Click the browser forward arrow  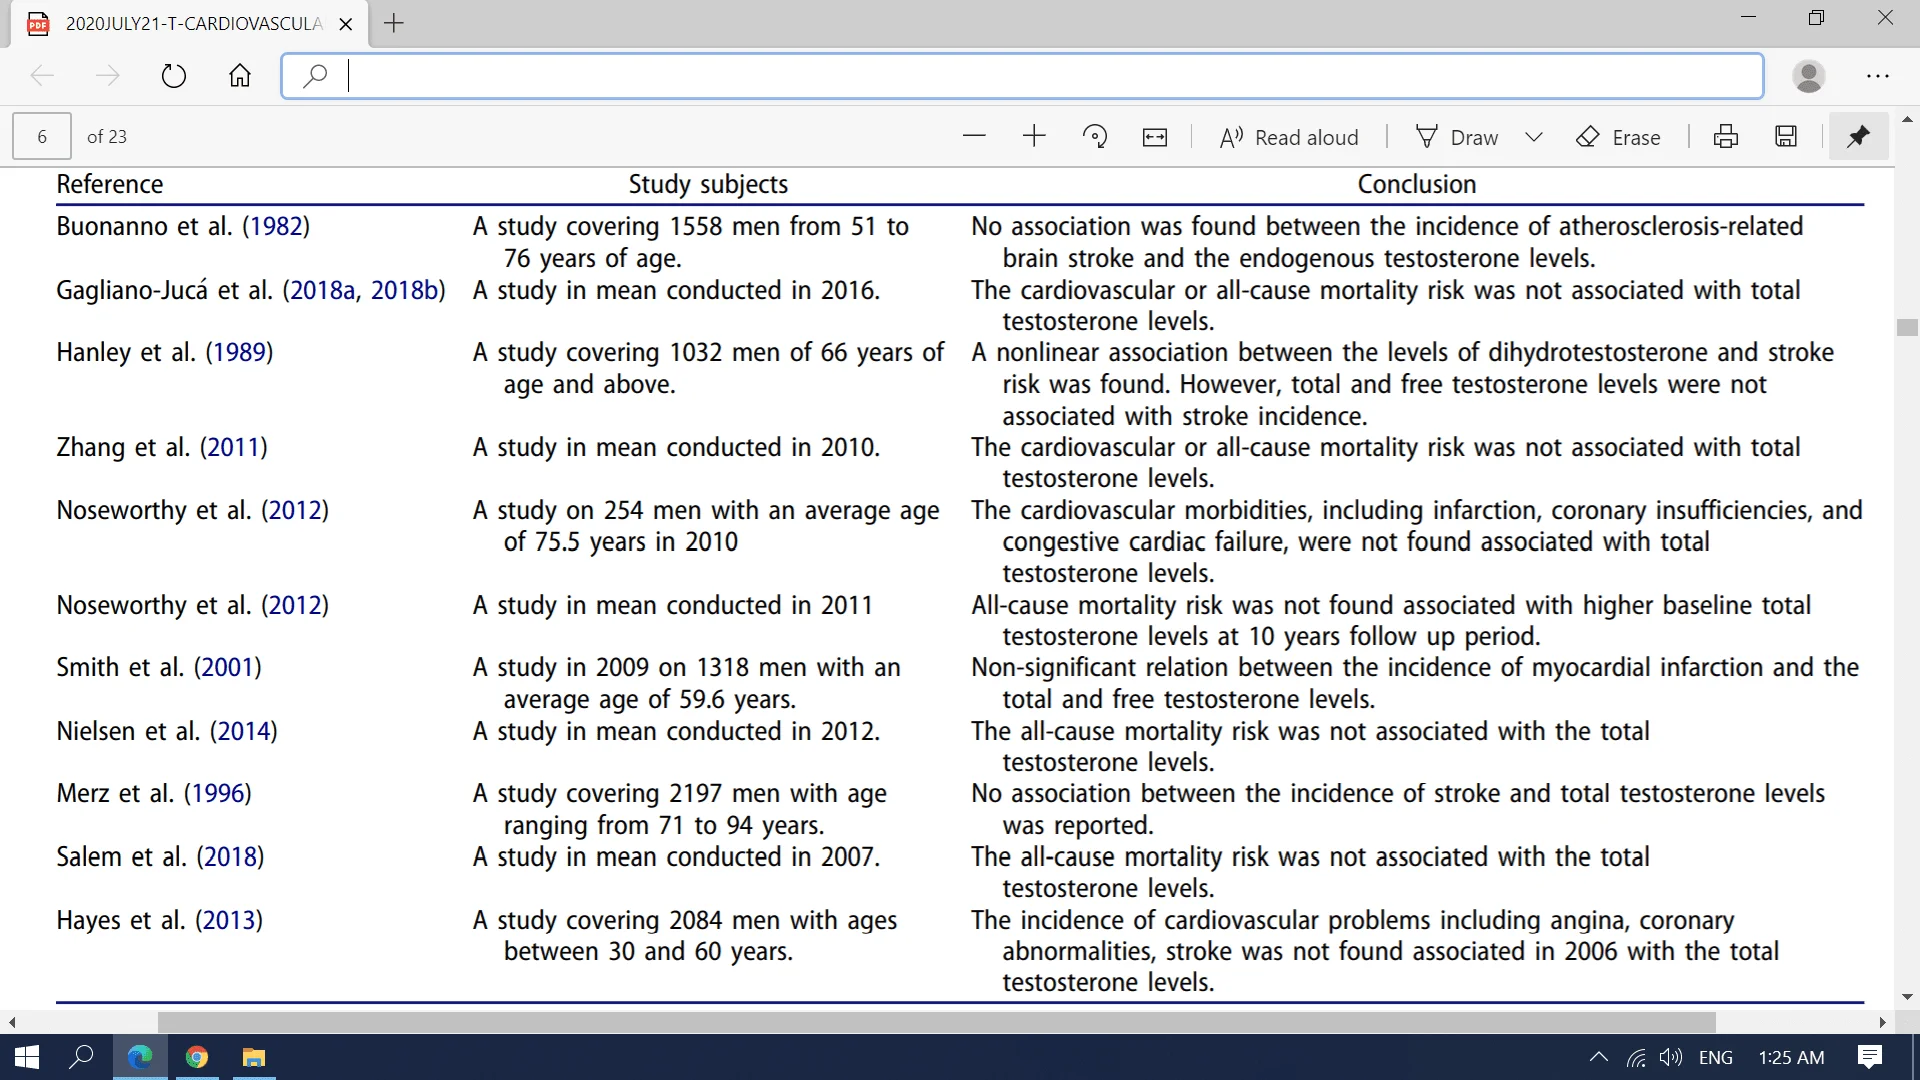[x=107, y=76]
